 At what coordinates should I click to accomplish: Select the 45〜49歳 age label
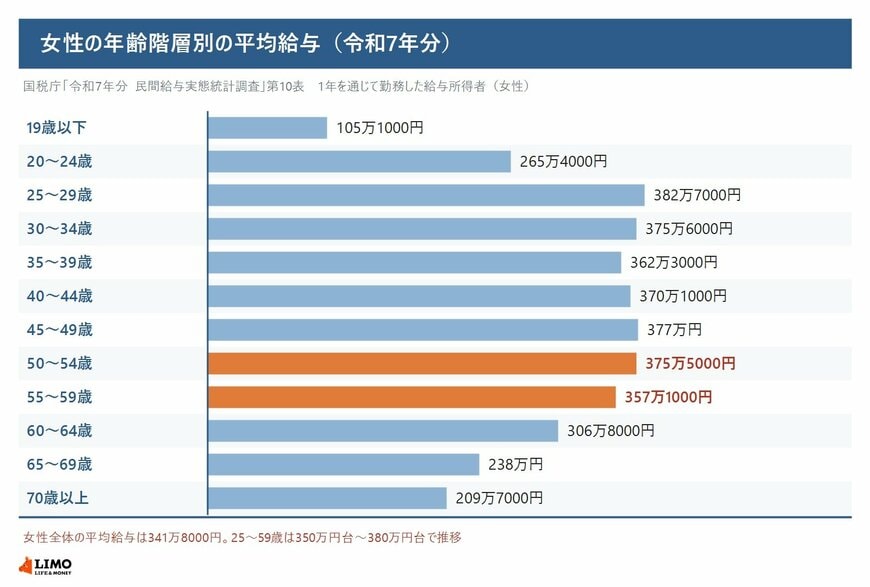[x=59, y=330]
